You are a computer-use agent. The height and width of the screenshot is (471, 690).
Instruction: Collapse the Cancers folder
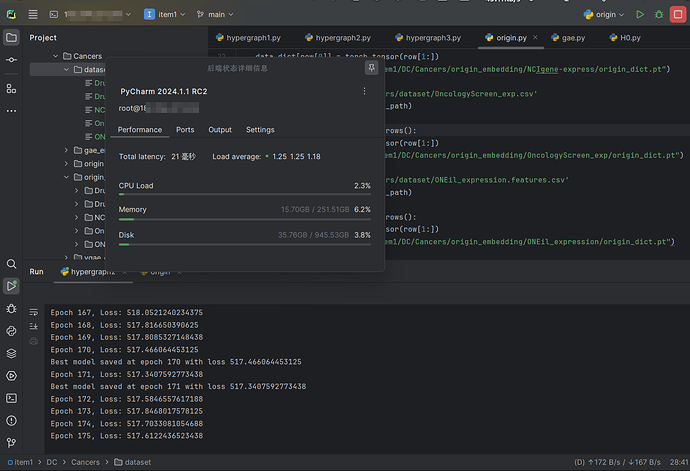(x=55, y=56)
